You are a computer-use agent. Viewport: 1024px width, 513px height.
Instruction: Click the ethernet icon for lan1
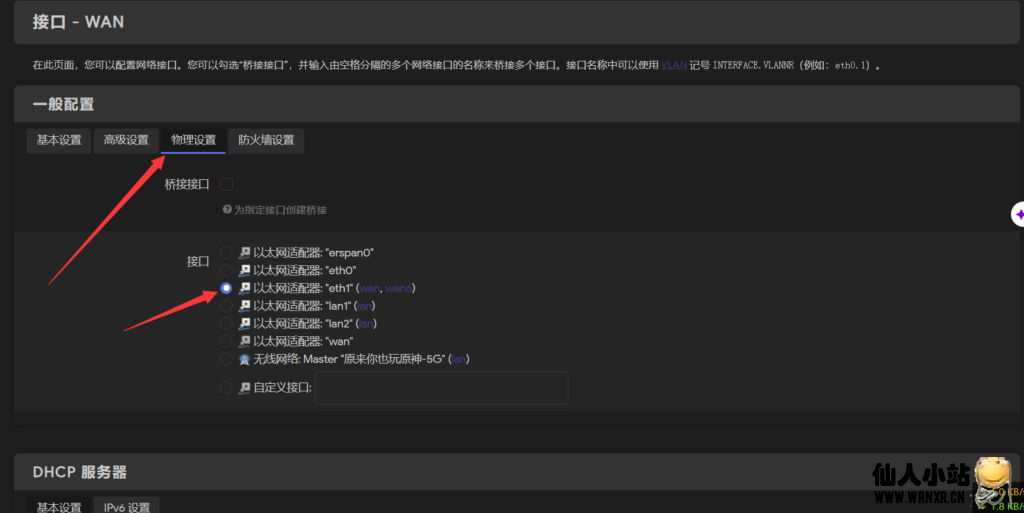(x=245, y=305)
